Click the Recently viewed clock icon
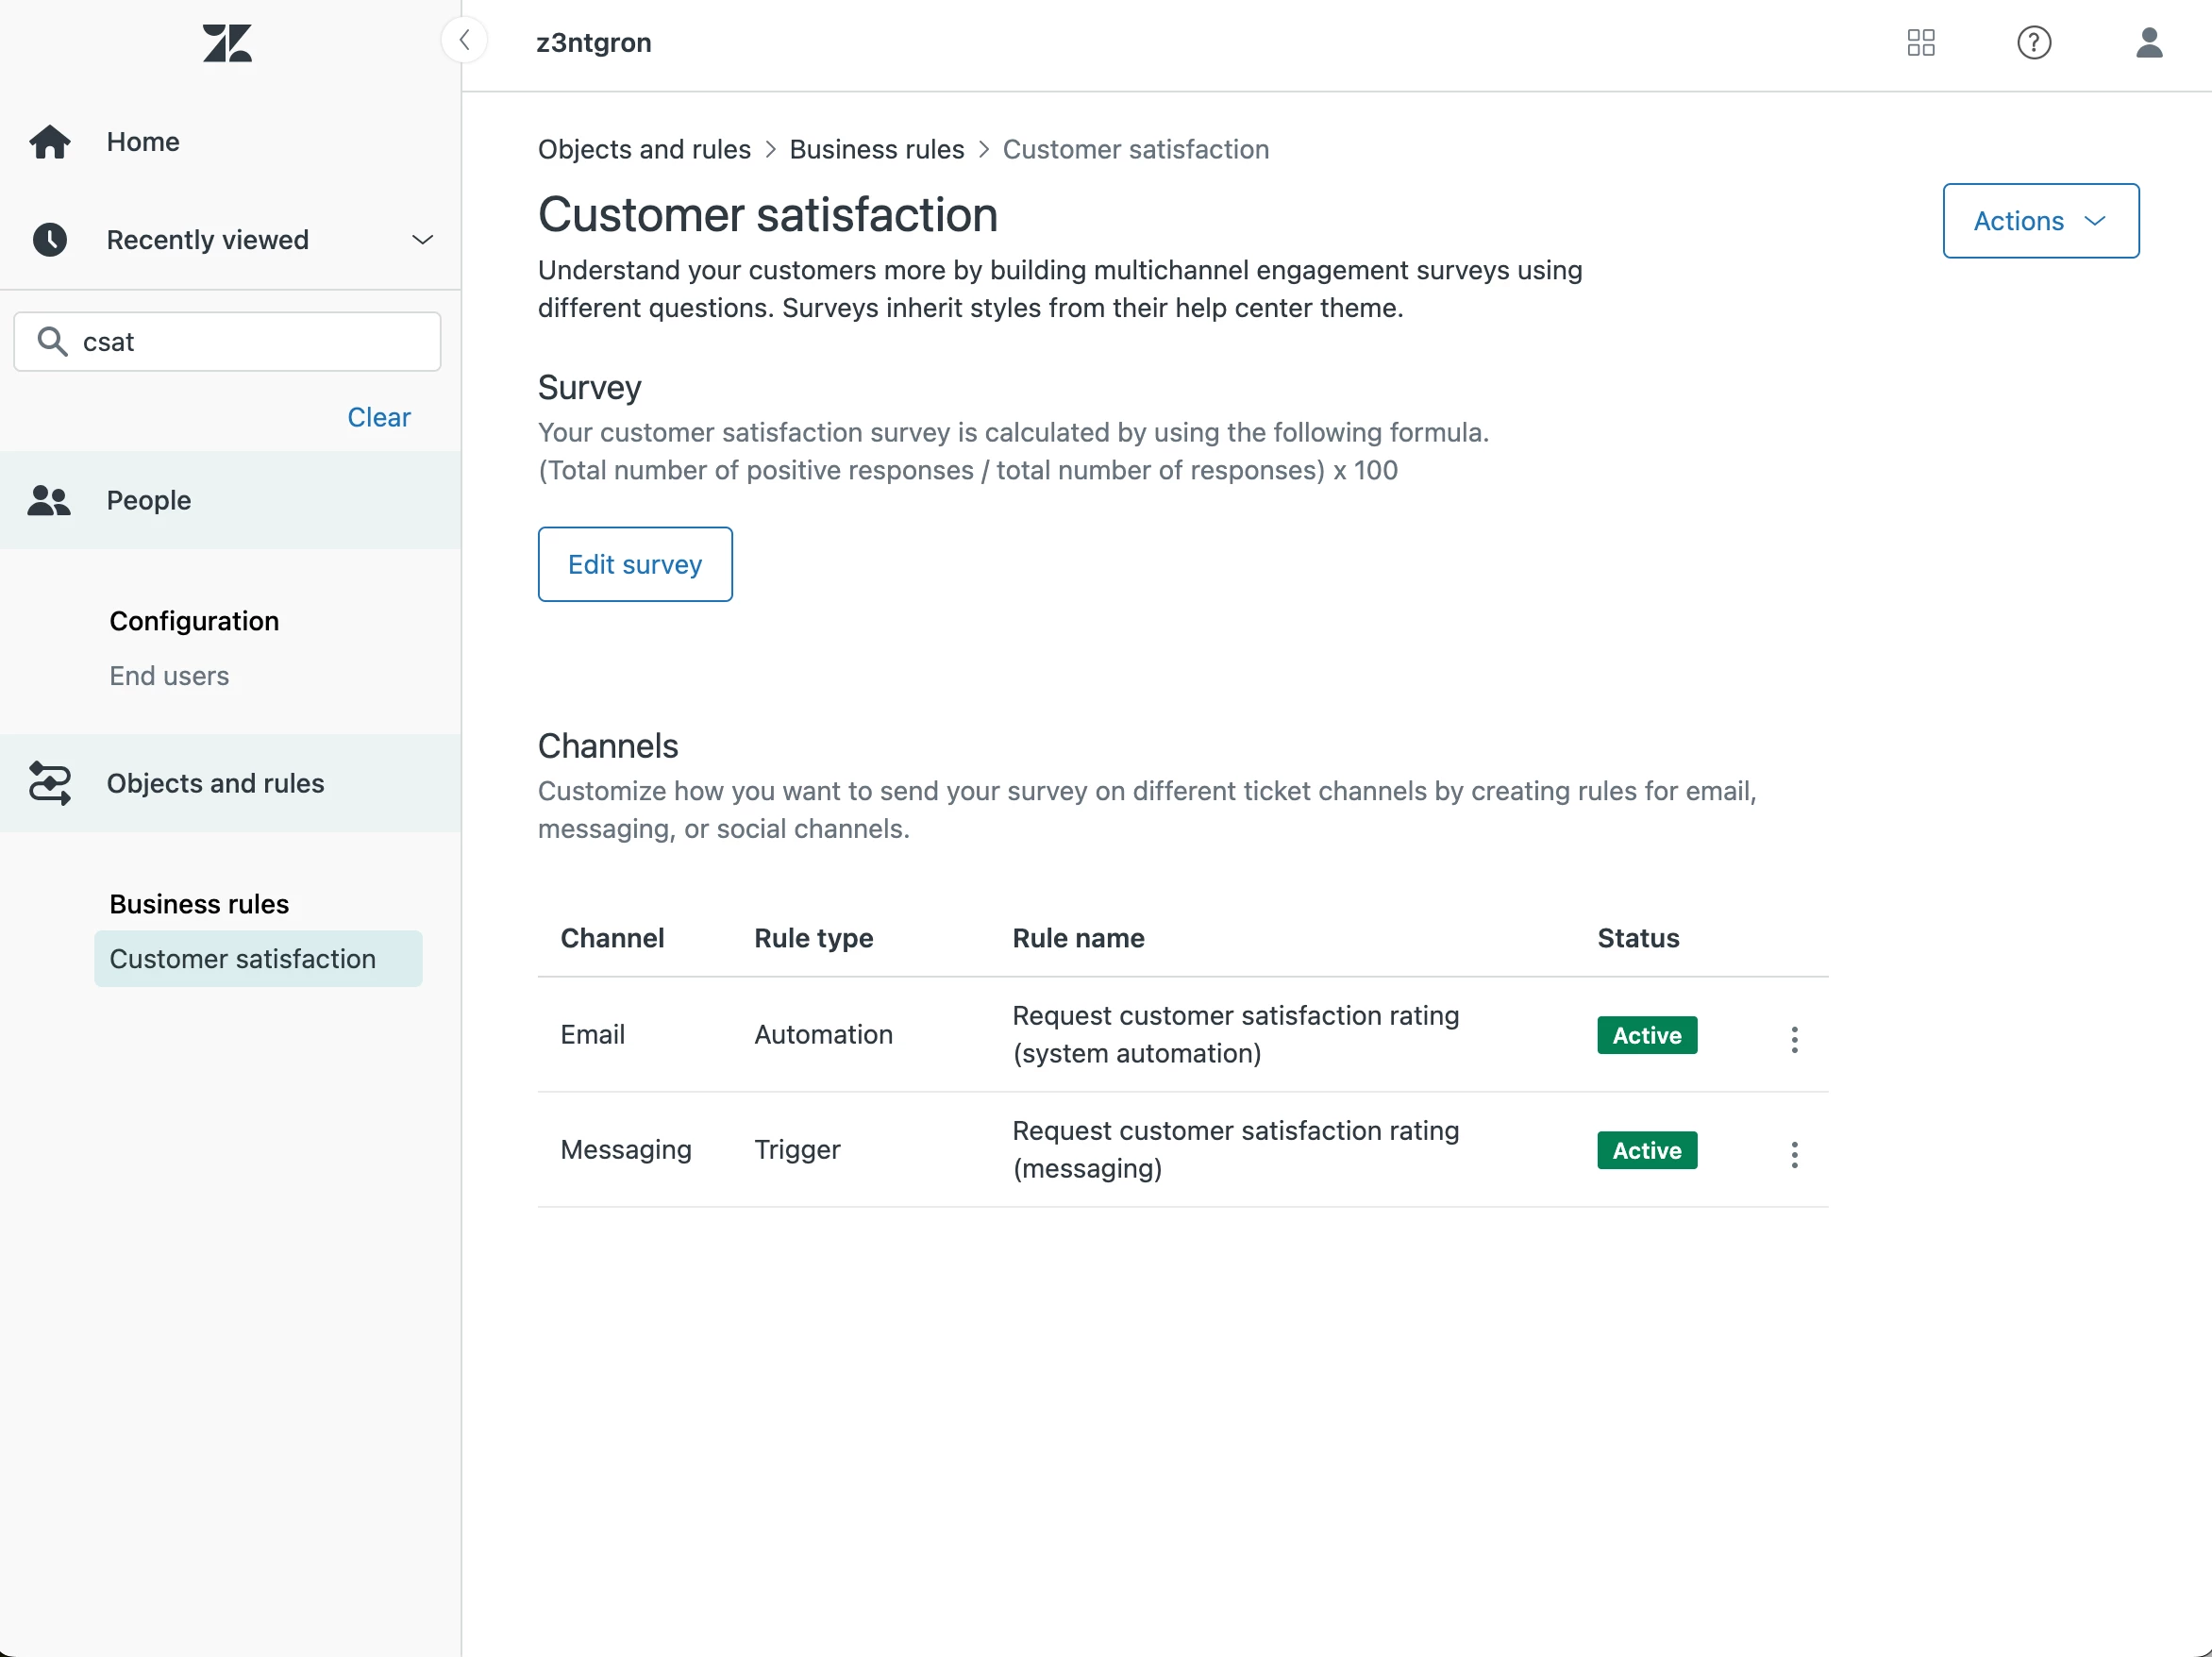The width and height of the screenshot is (2212, 1657). click(x=50, y=240)
